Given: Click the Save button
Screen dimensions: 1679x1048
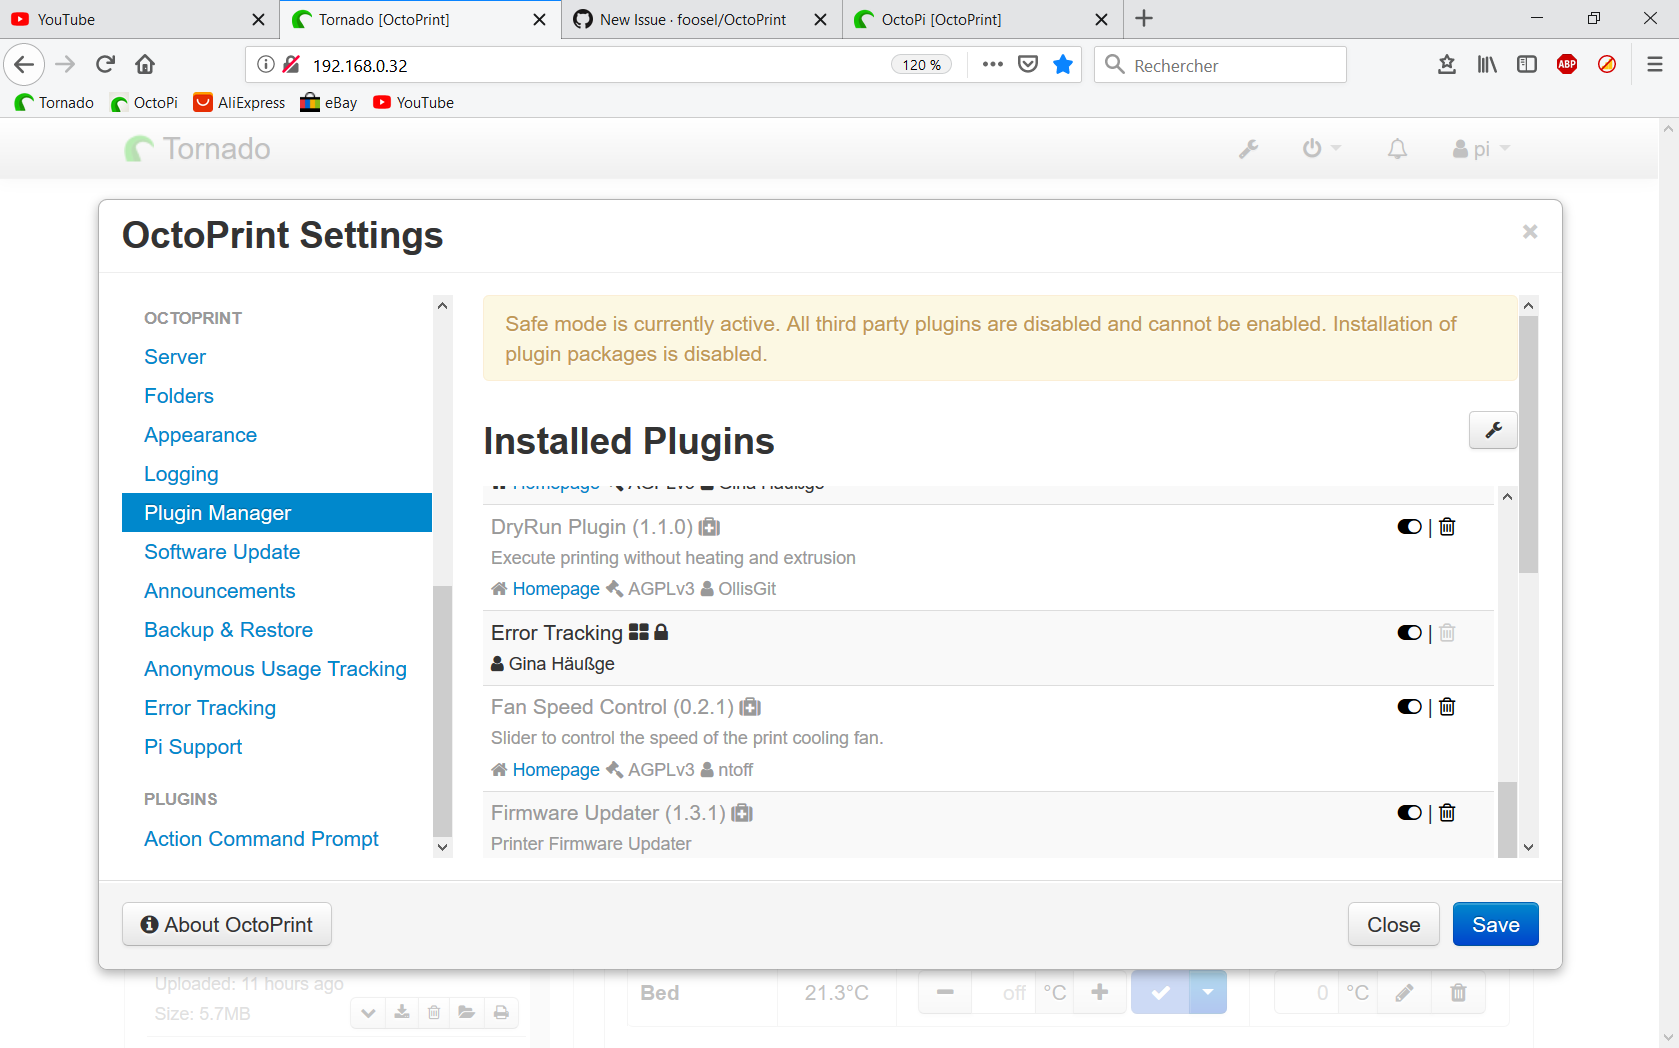Looking at the screenshot, I should [1495, 924].
